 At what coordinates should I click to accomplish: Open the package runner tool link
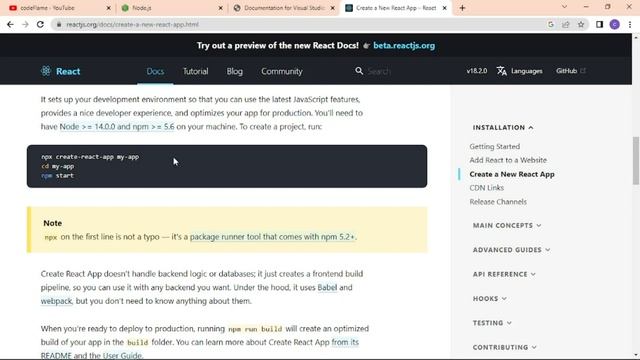[272, 237]
